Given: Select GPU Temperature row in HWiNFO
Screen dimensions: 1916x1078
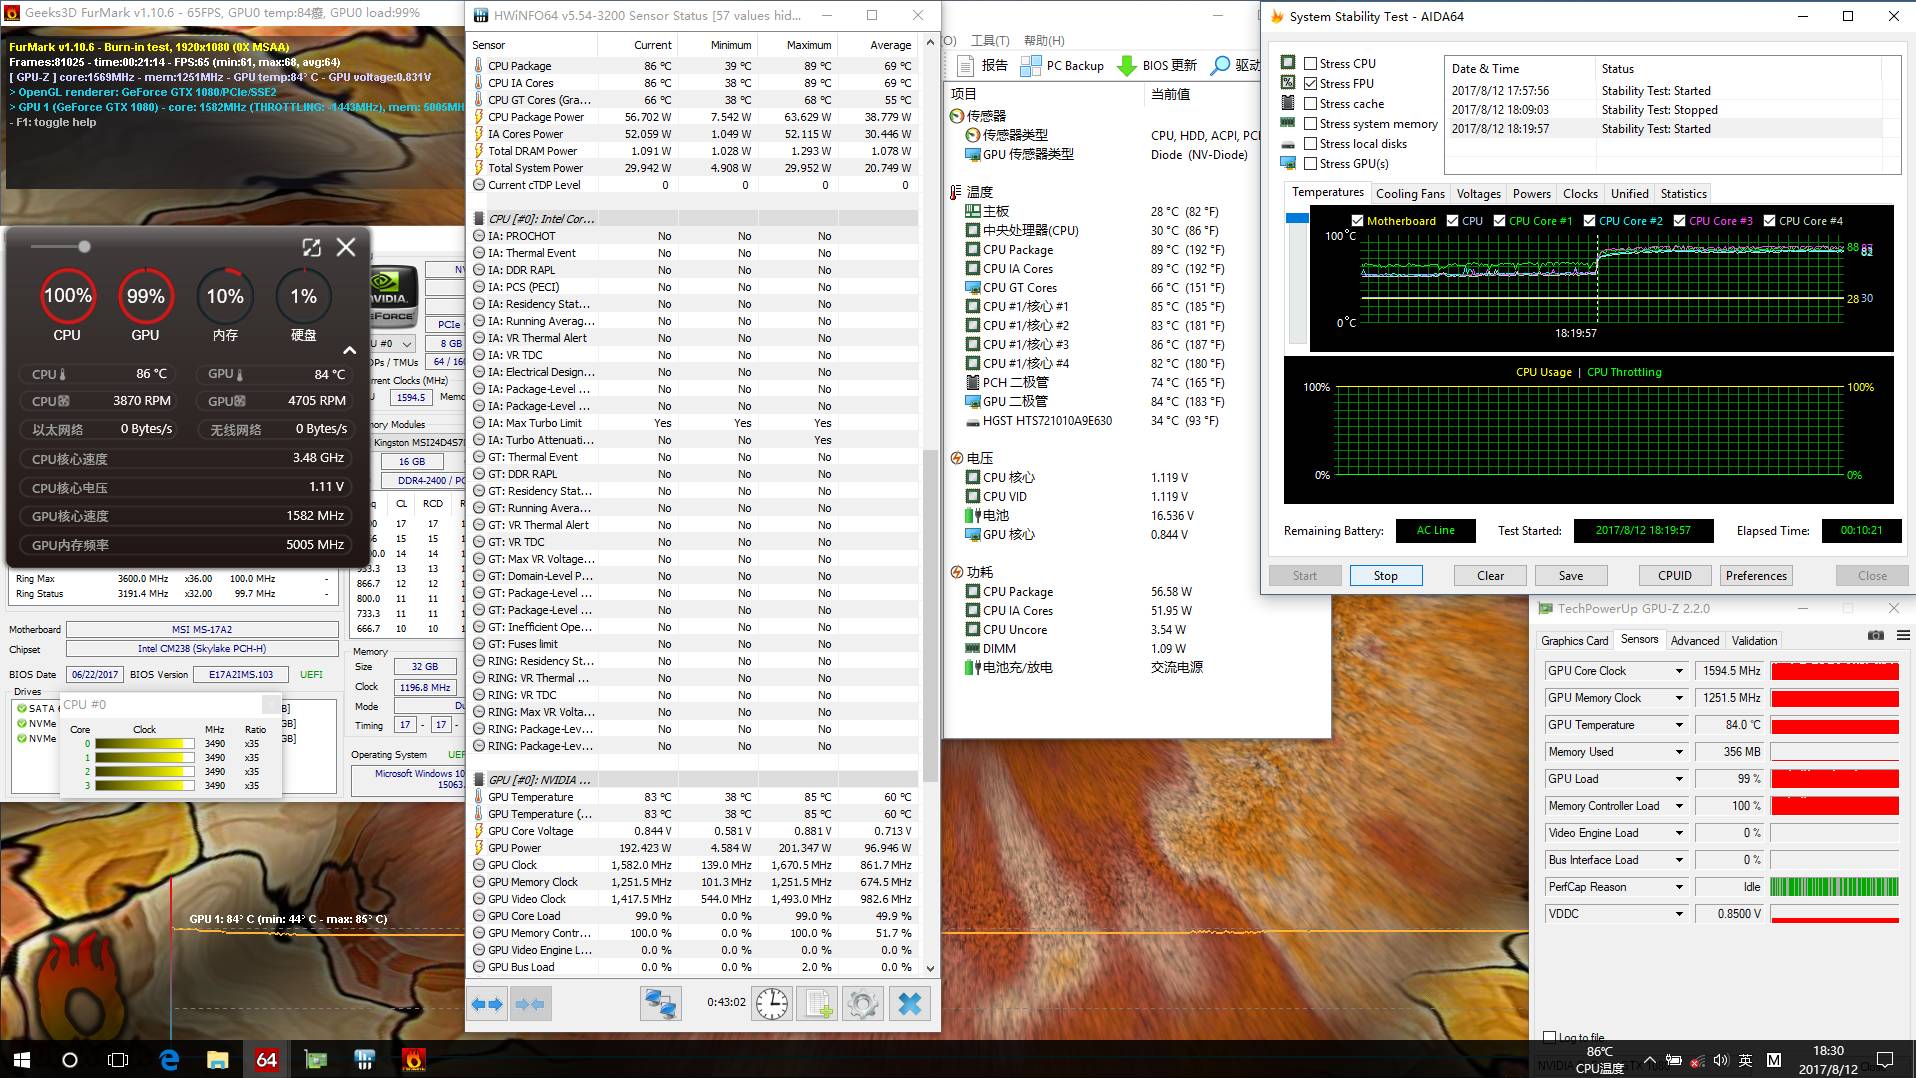Looking at the screenshot, I should point(693,797).
